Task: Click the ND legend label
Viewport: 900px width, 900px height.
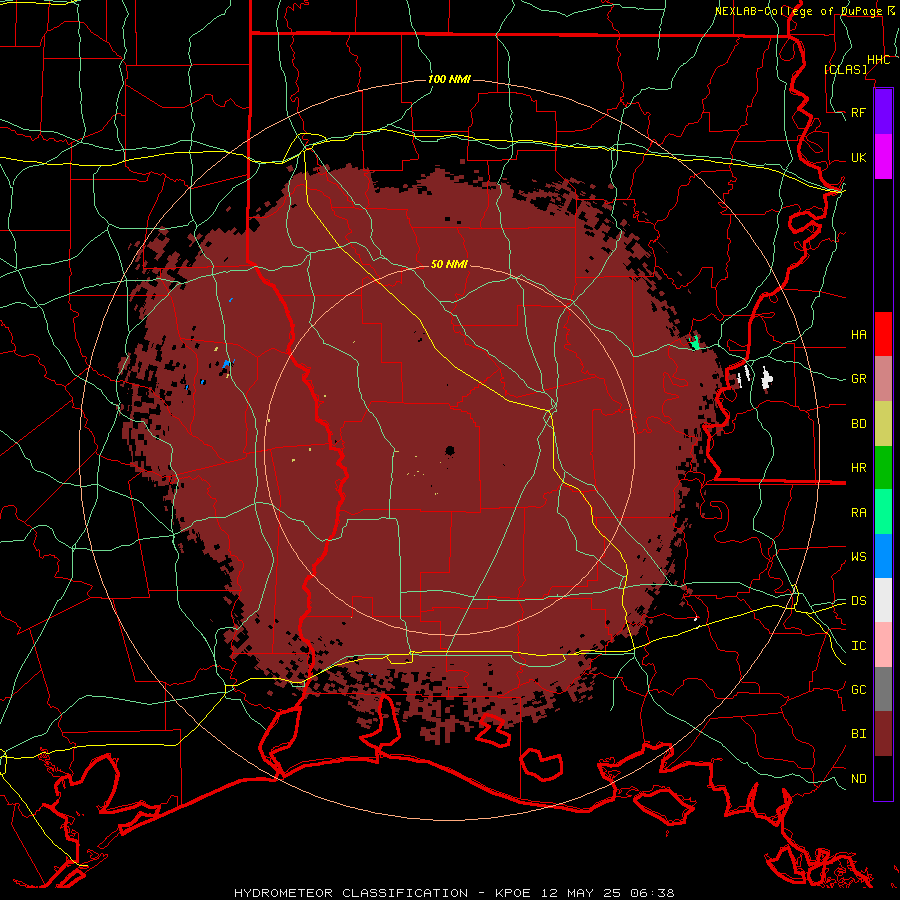Action: pyautogui.click(x=859, y=779)
